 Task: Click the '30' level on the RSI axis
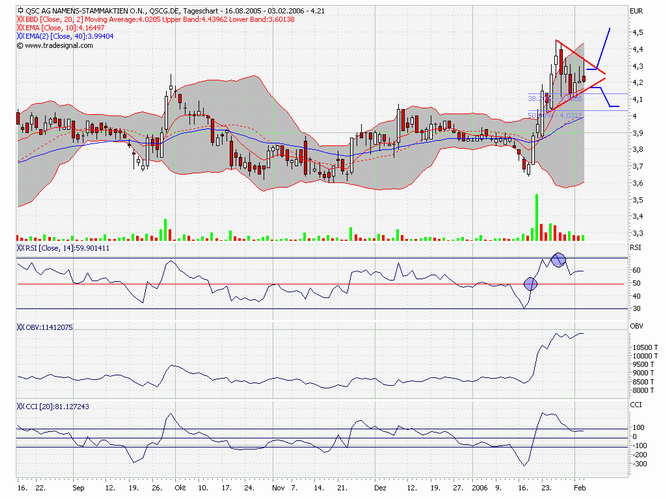[x=636, y=309]
